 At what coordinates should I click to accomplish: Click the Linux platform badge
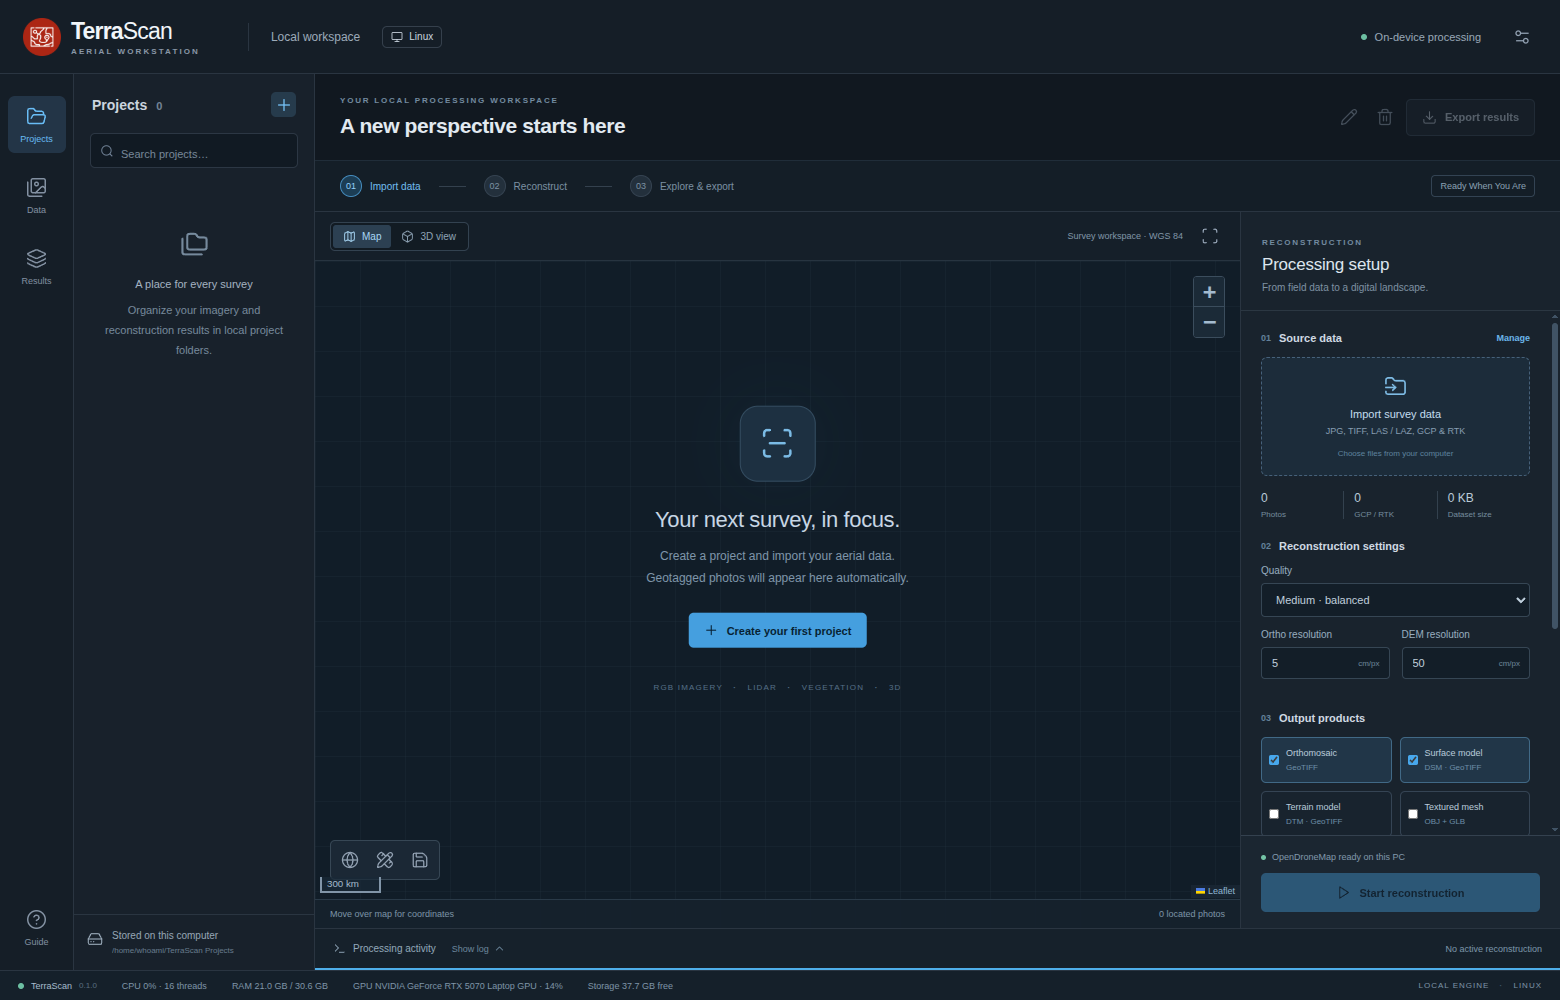click(x=412, y=37)
